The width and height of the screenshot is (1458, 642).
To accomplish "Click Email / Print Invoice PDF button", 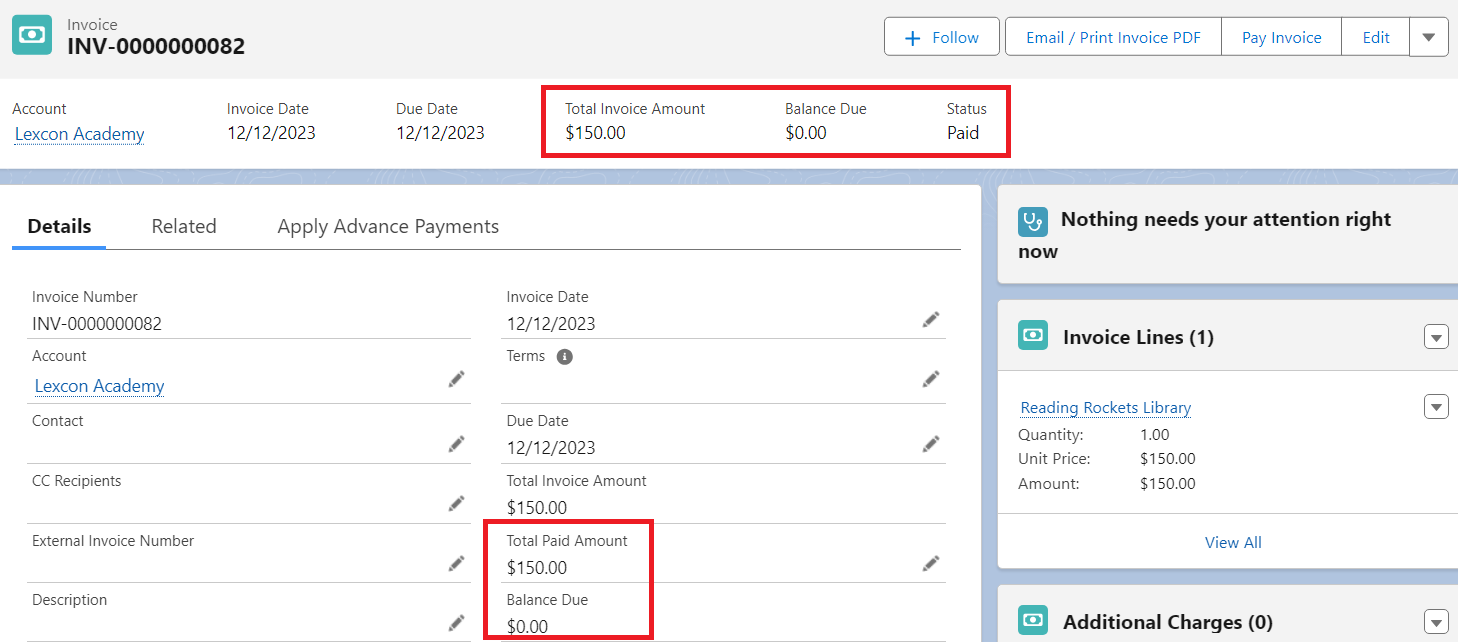I will 1112,38.
